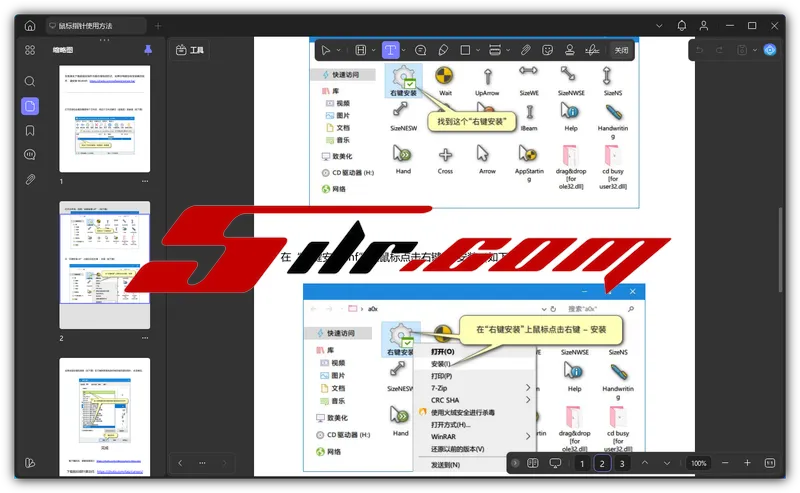Expand the rectangle shape dropdown

coord(478,50)
